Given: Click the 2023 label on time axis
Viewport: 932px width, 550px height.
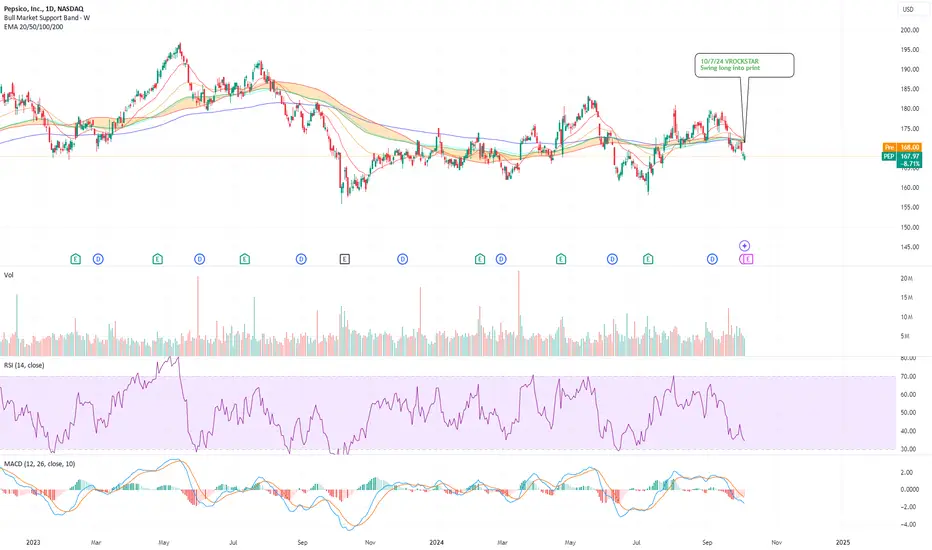Looking at the screenshot, I should (x=33, y=542).
